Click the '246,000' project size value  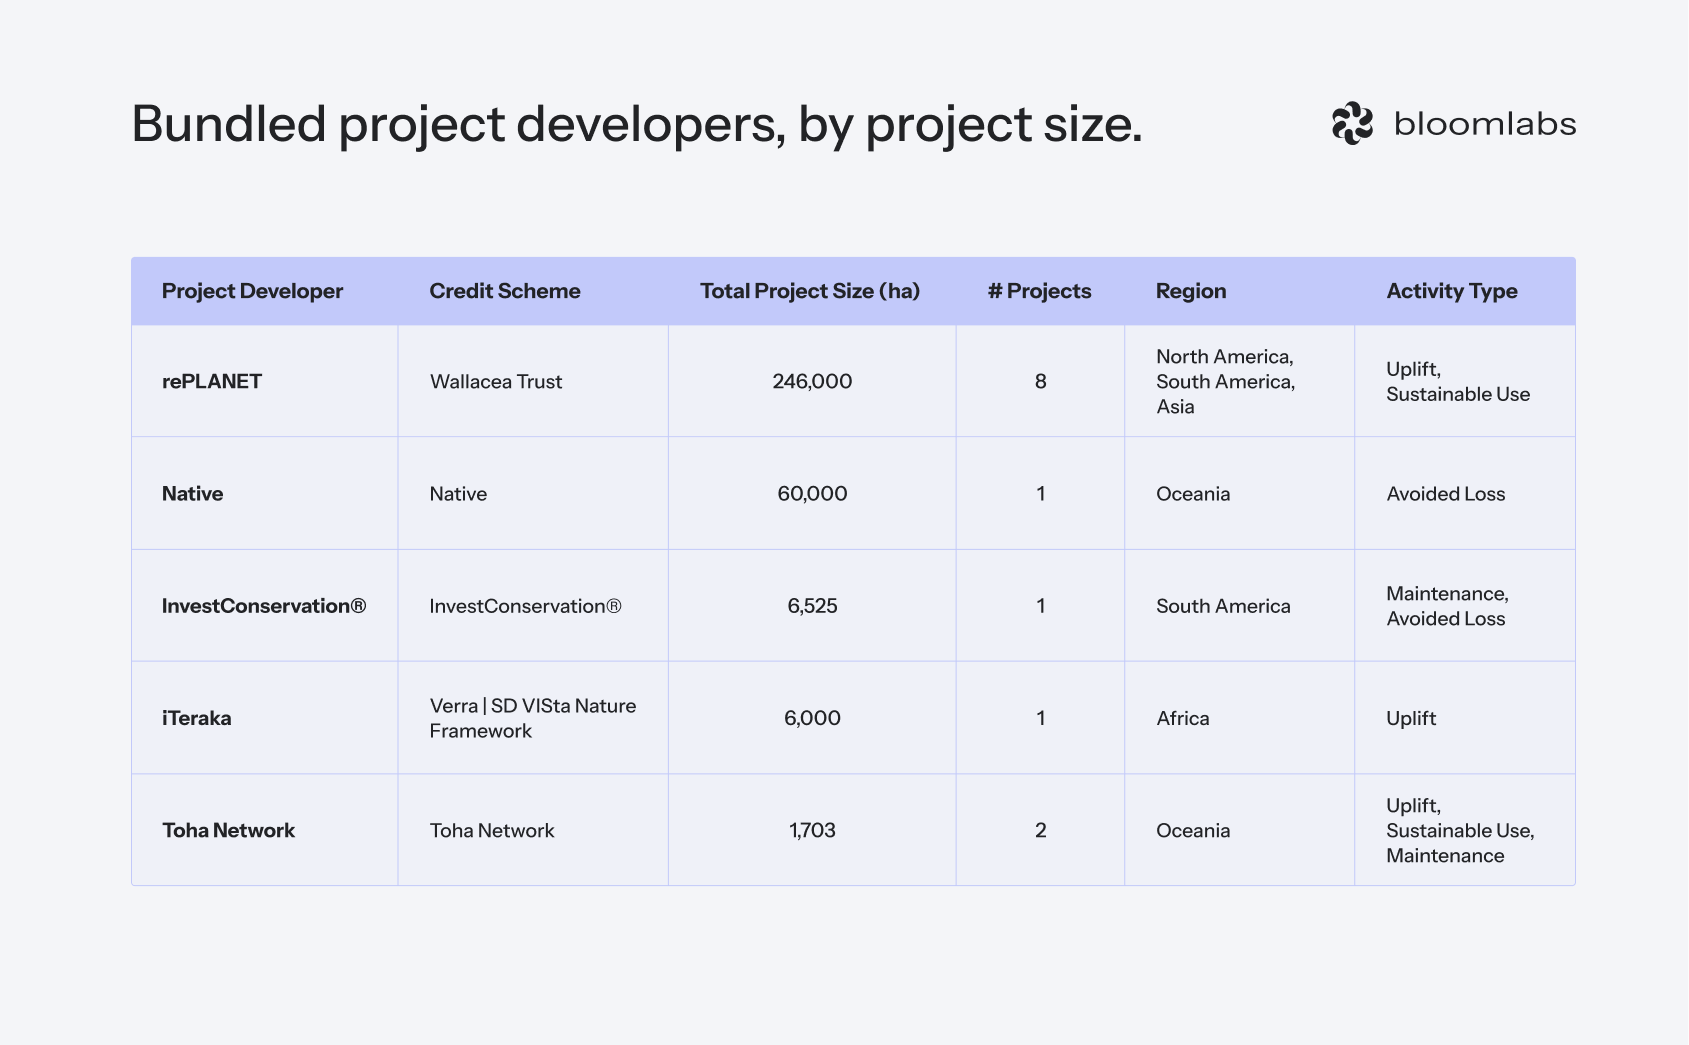coord(812,381)
